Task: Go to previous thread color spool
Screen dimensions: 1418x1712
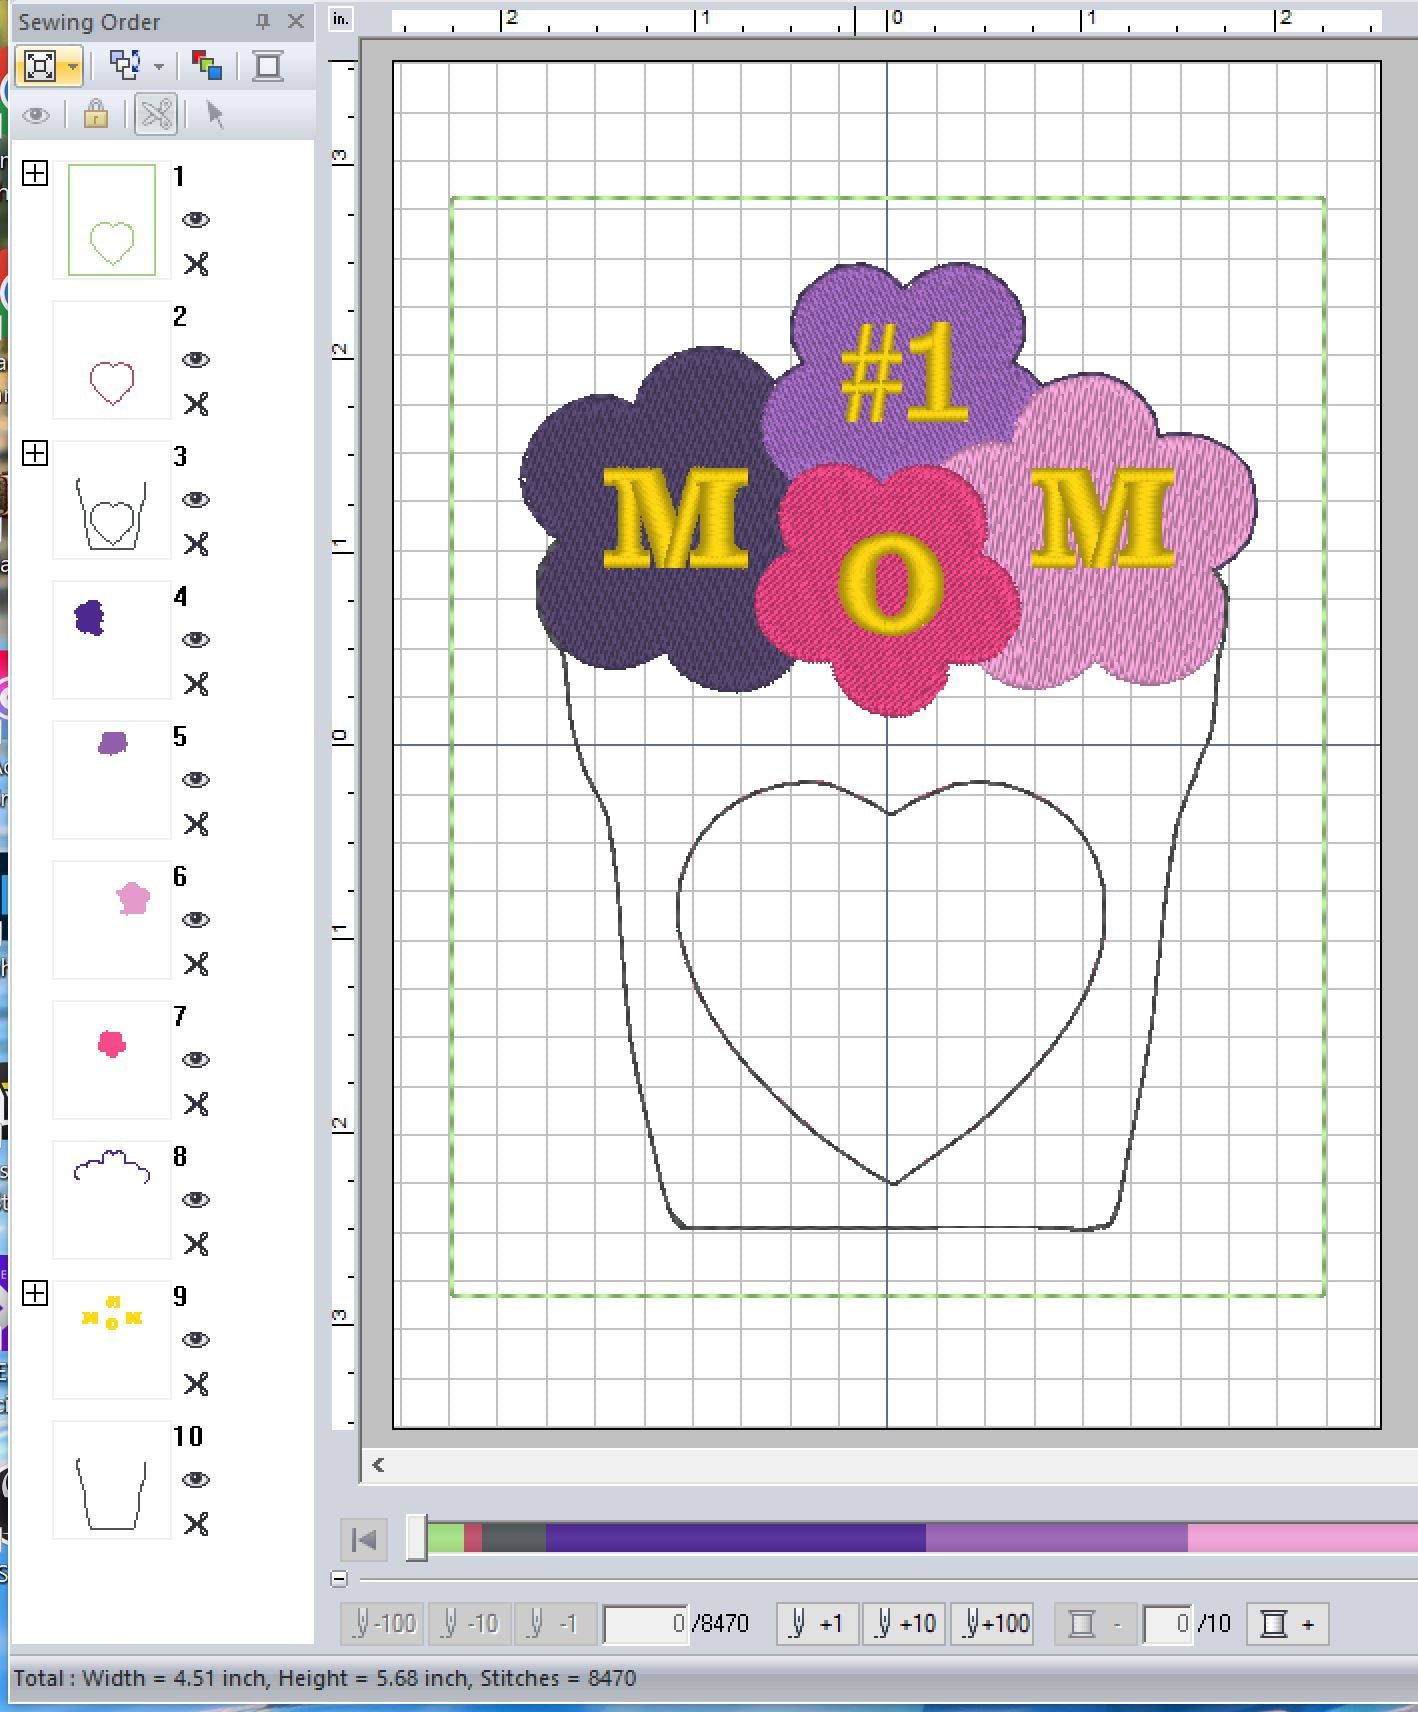Action: pos(1096,1623)
